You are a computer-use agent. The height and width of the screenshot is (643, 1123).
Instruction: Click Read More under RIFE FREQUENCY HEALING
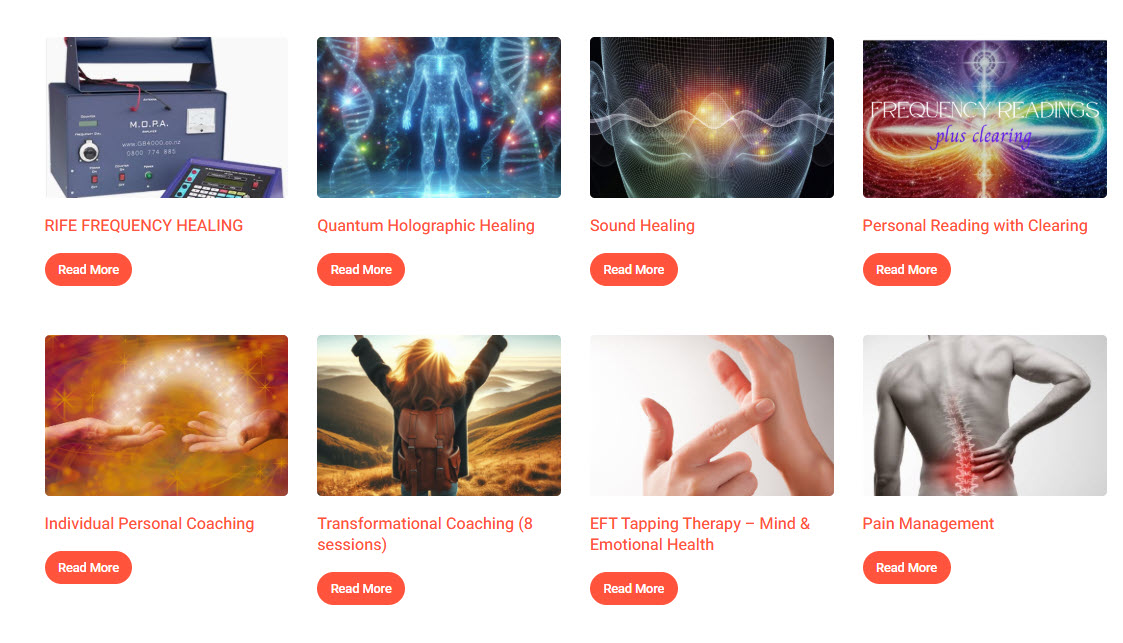pyautogui.click(x=88, y=269)
